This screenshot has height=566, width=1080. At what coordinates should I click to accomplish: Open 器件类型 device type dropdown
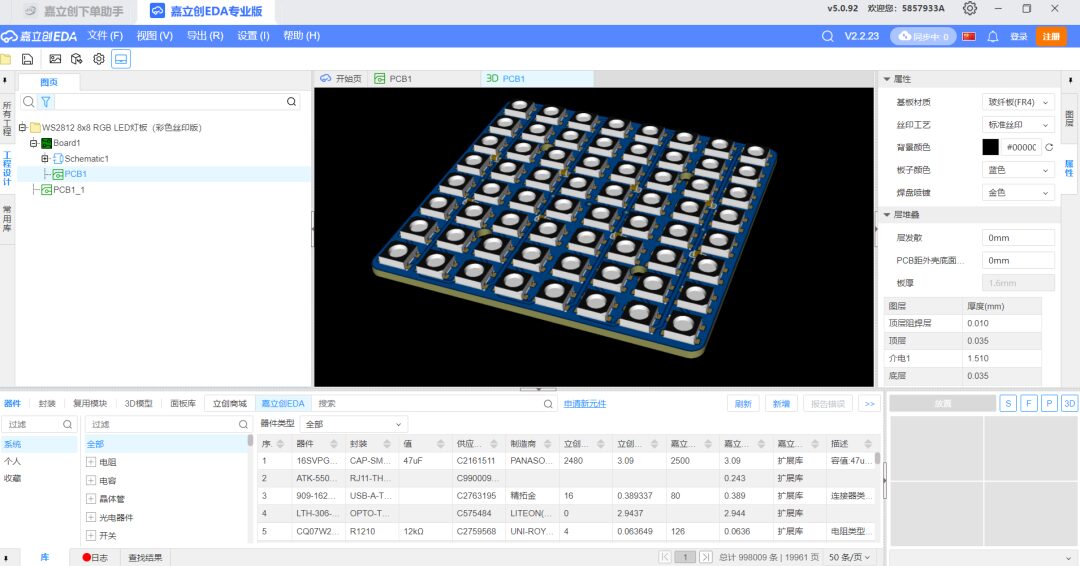353,424
